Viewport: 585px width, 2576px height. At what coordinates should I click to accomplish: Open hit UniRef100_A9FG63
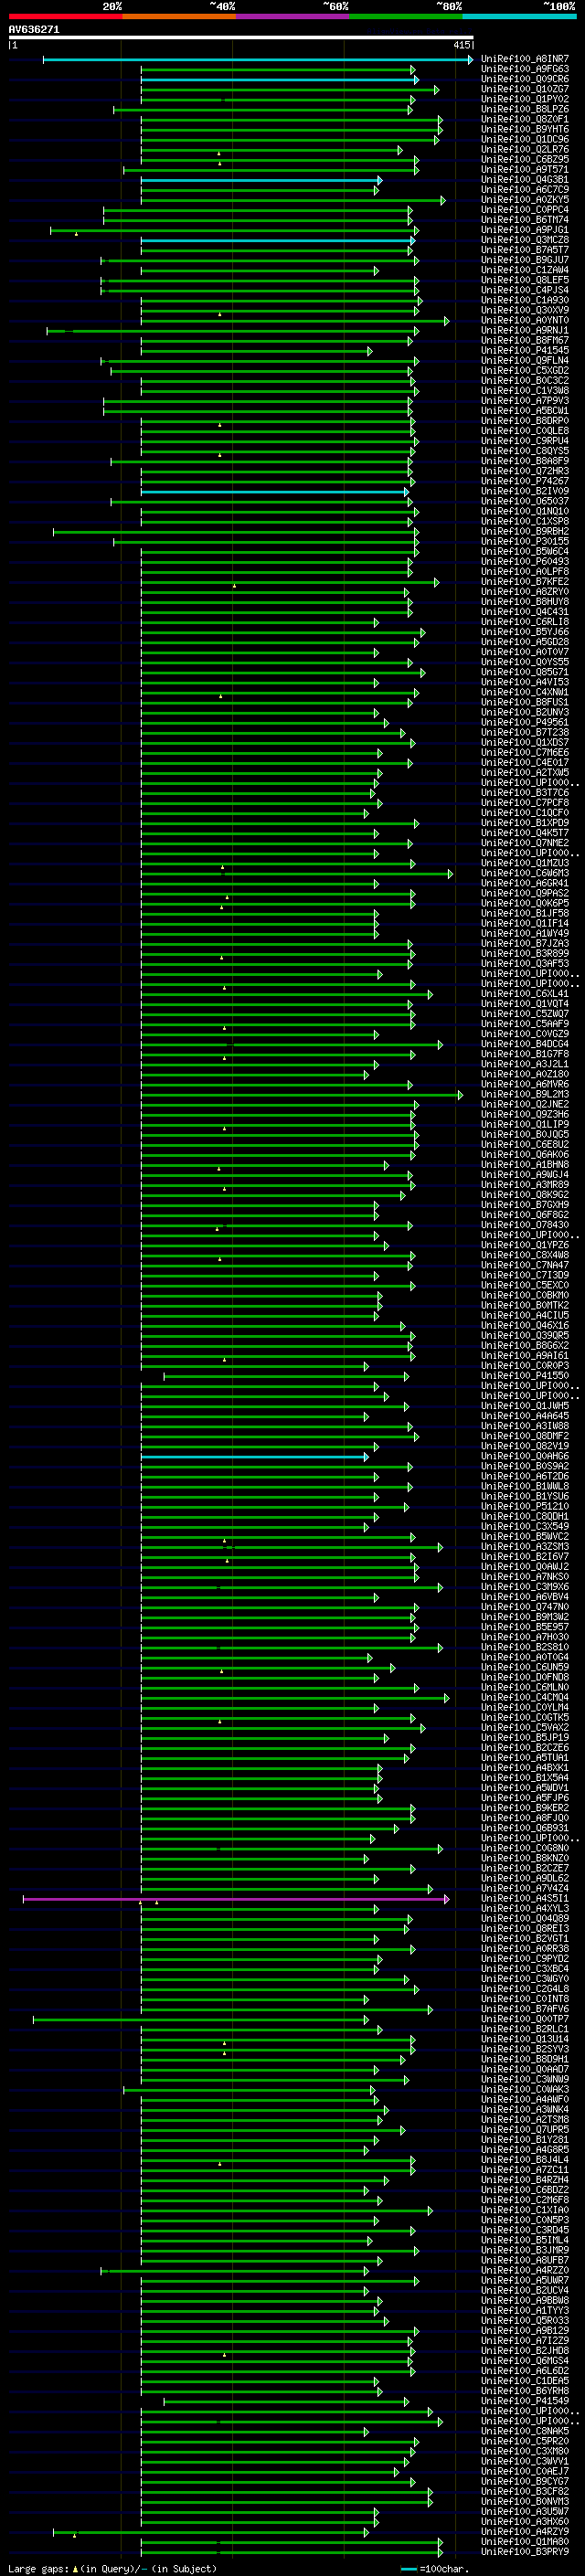(524, 69)
